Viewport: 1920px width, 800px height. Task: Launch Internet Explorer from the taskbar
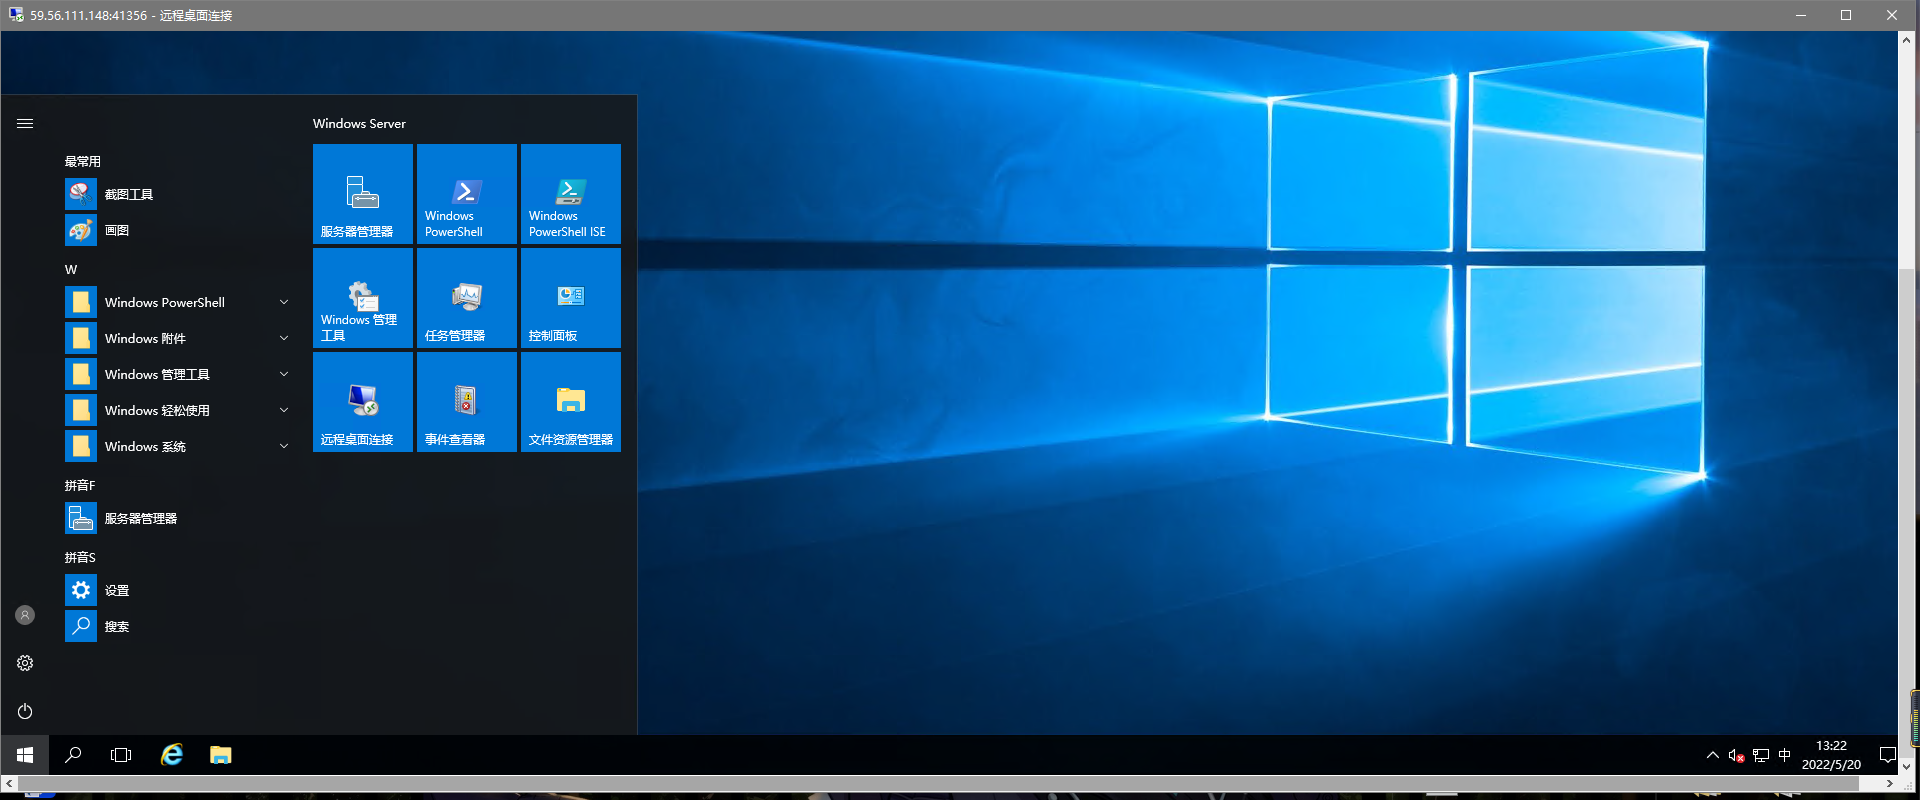172,755
